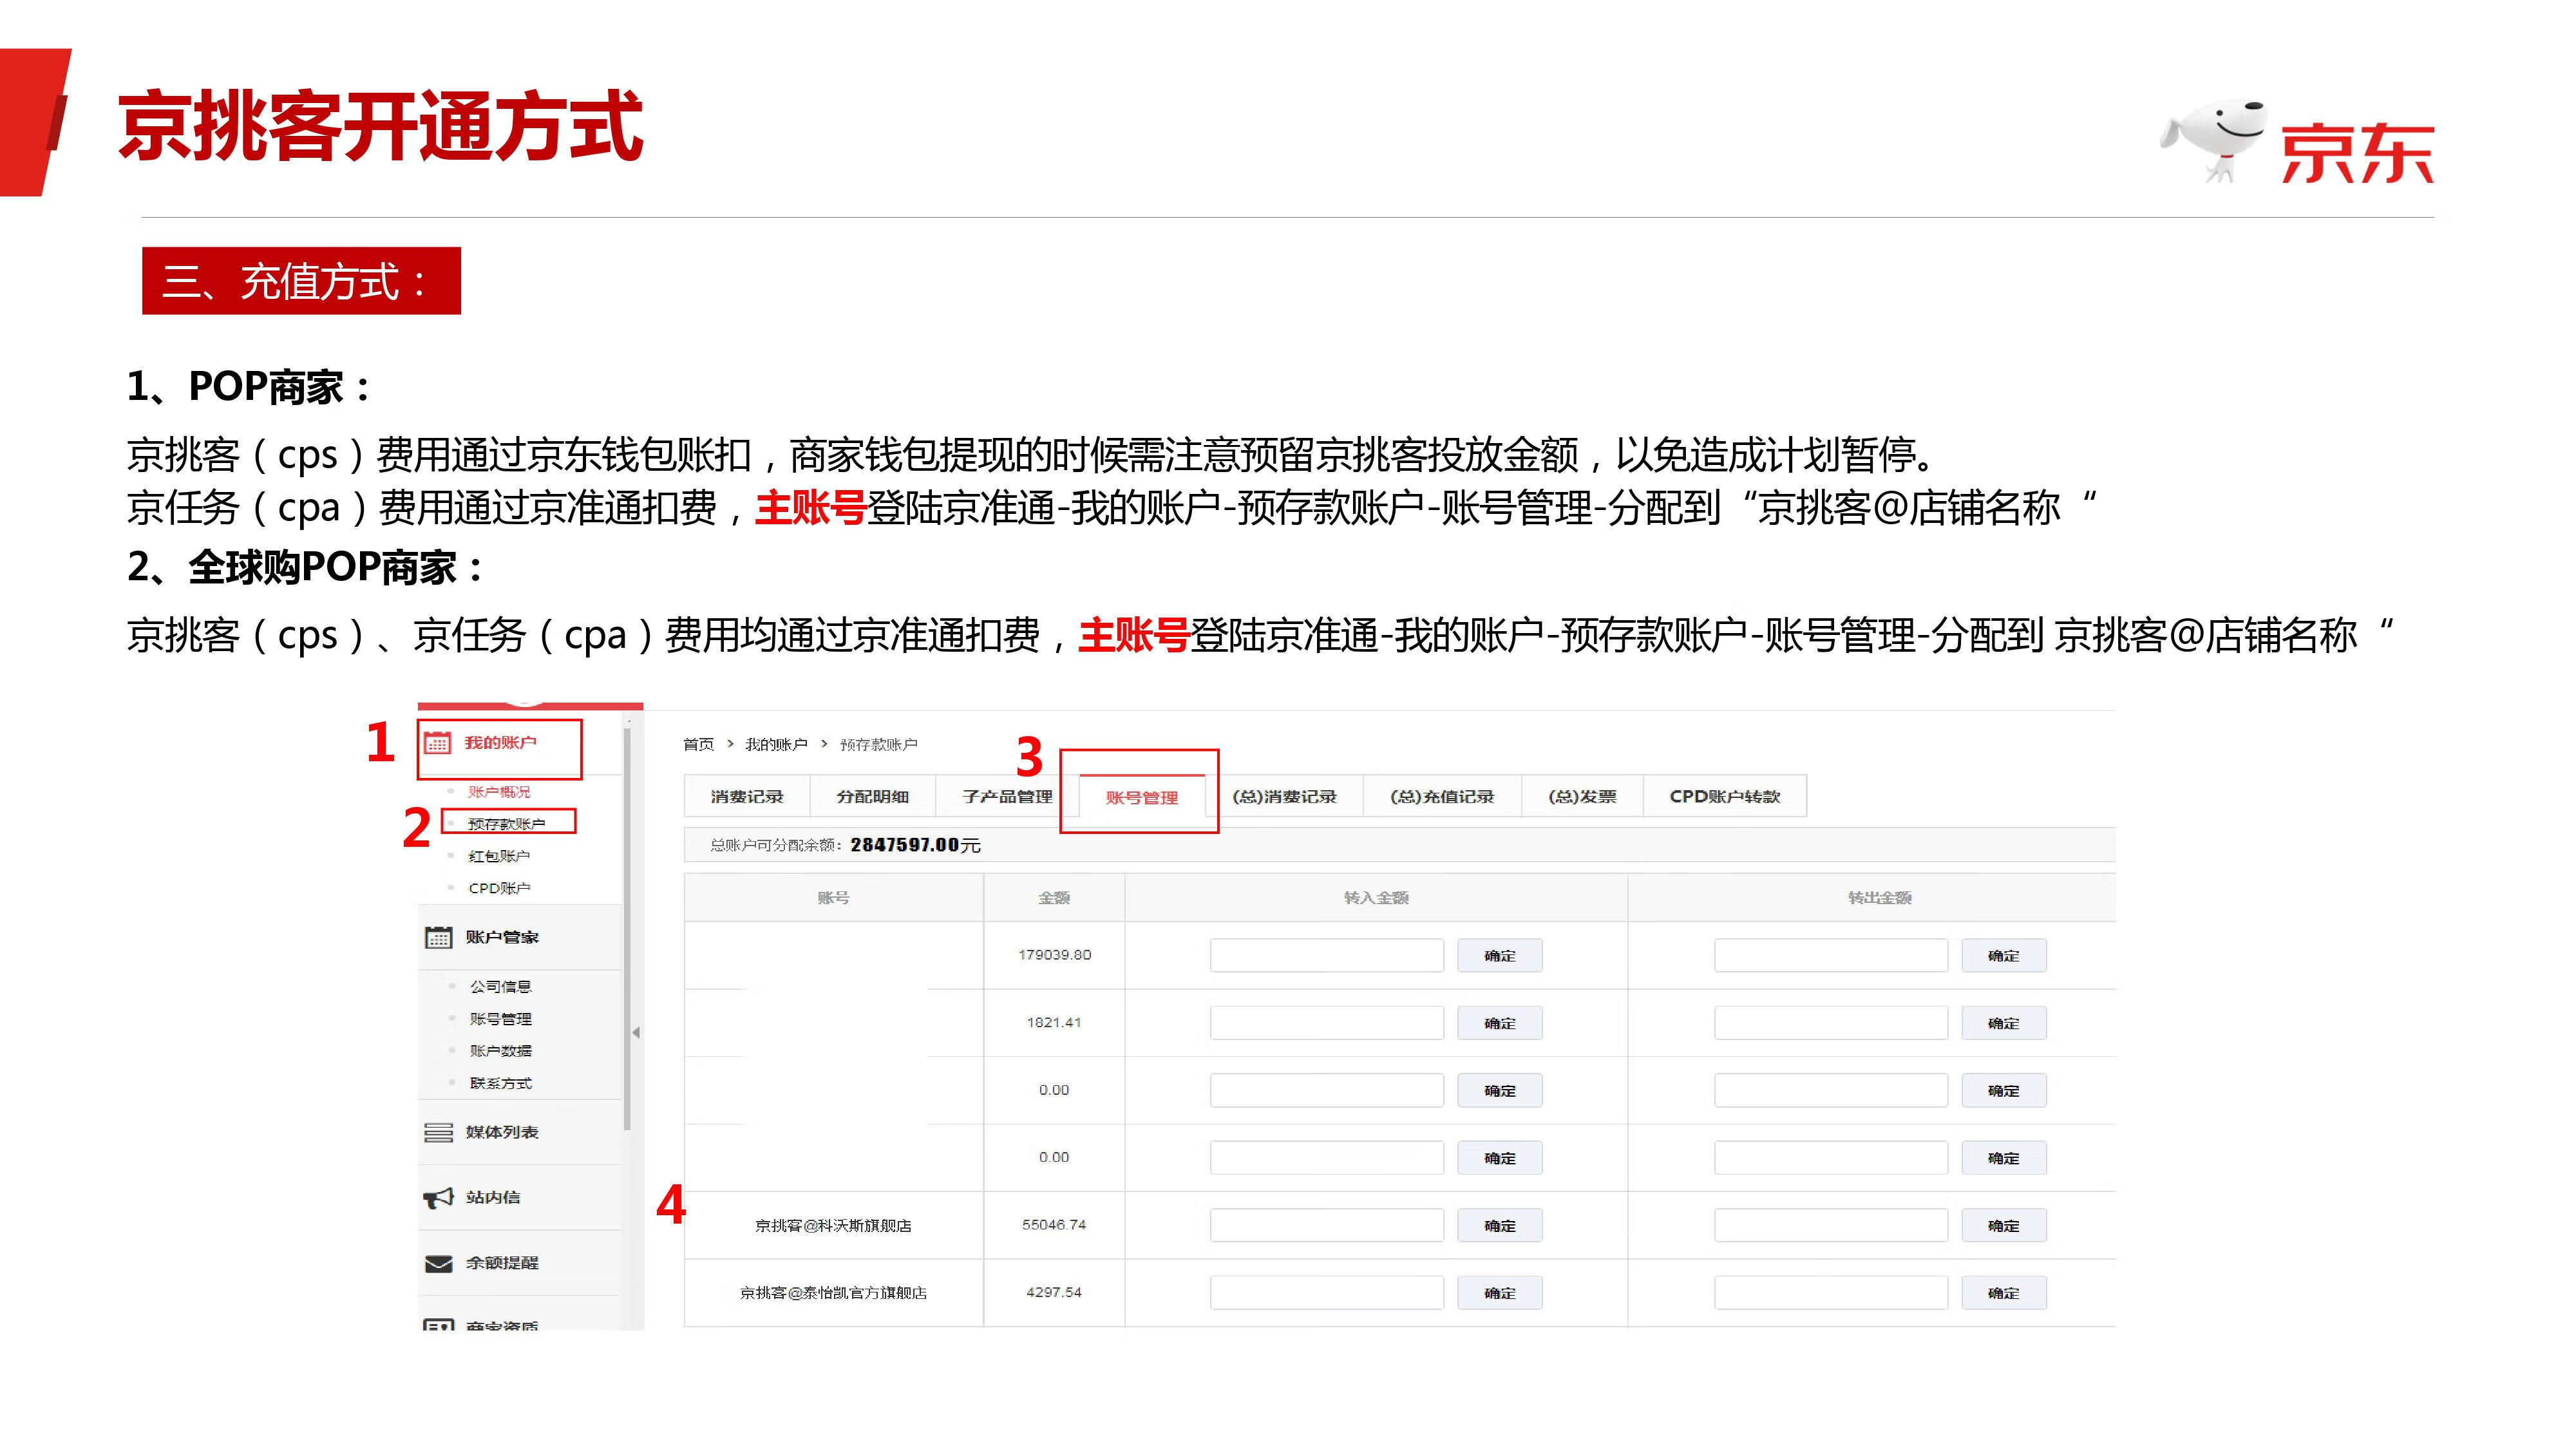Click the 转入金额 column header
The image size is (2576, 1449).
(x=1376, y=898)
